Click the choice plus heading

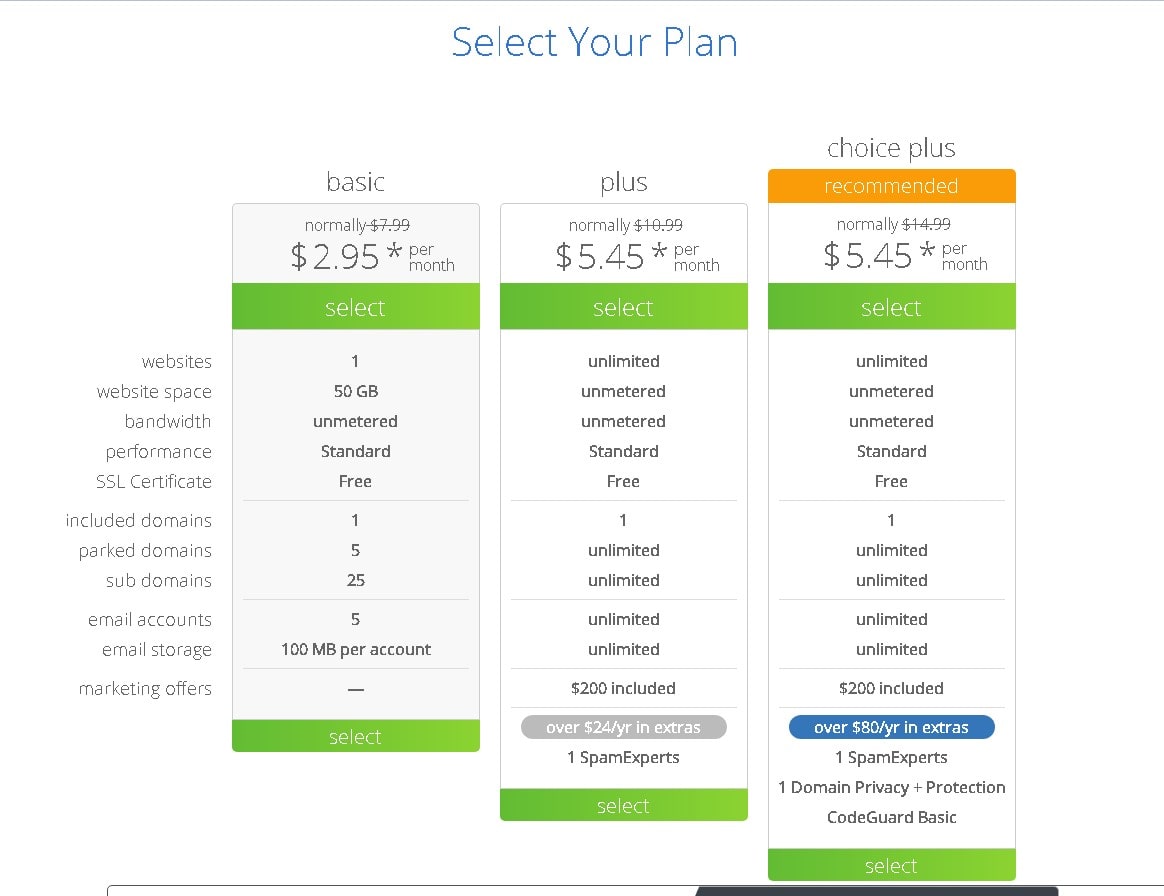[x=891, y=148]
